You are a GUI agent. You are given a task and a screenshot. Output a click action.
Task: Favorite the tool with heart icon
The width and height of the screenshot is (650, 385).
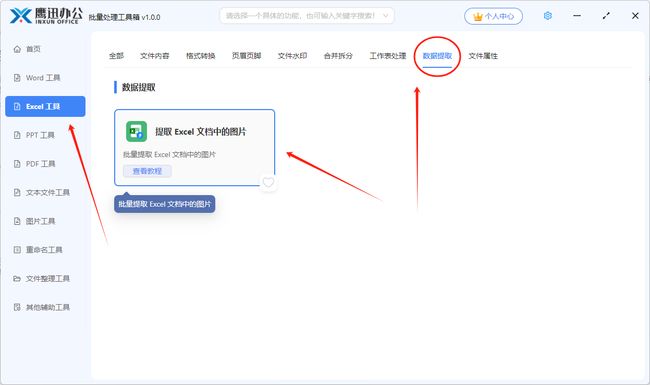coord(268,182)
